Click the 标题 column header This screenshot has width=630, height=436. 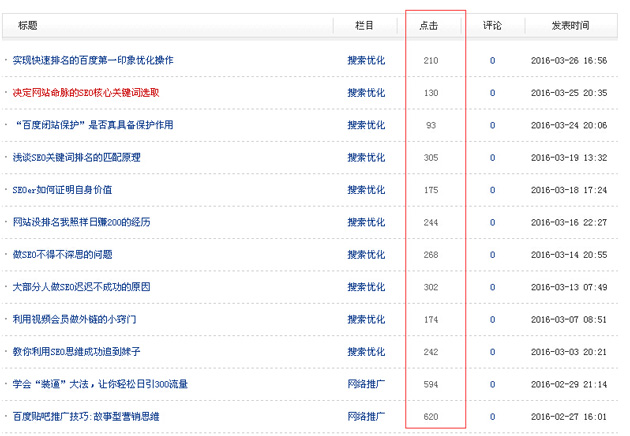(28, 25)
